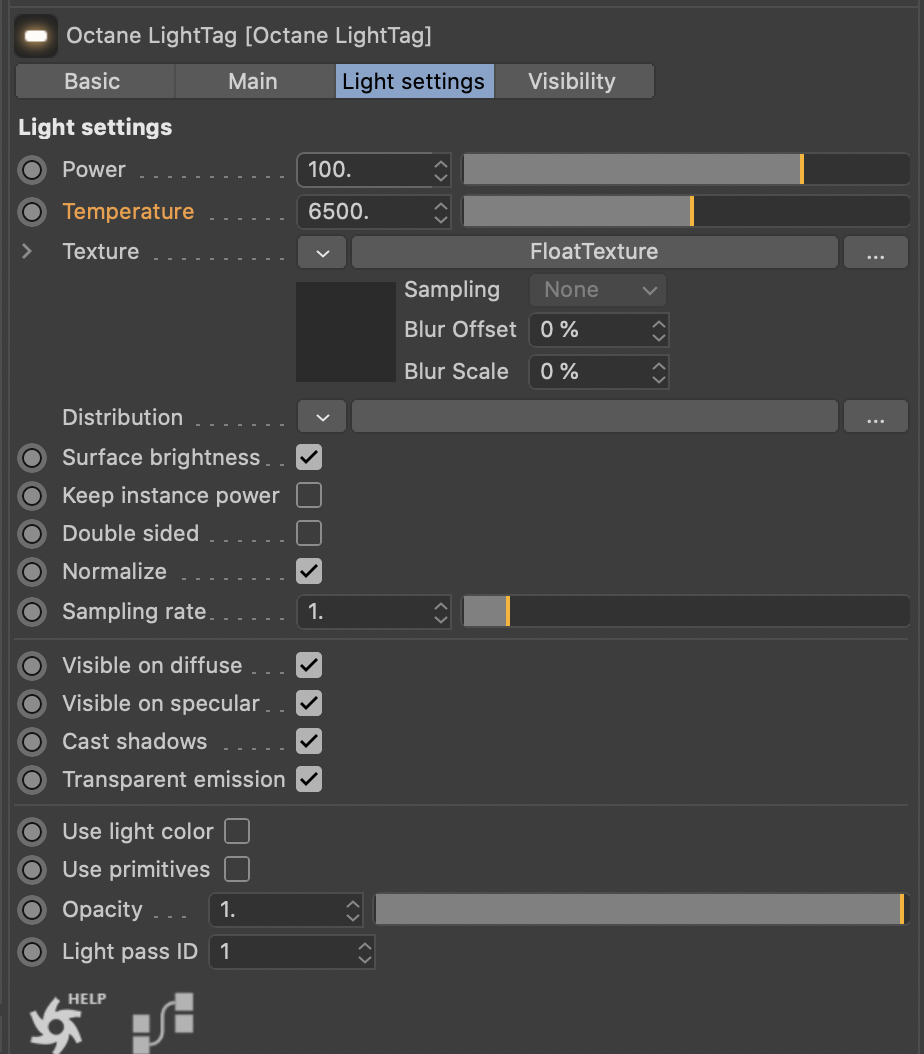
Task: Open the Texture dropdown arrow
Action: (322, 253)
